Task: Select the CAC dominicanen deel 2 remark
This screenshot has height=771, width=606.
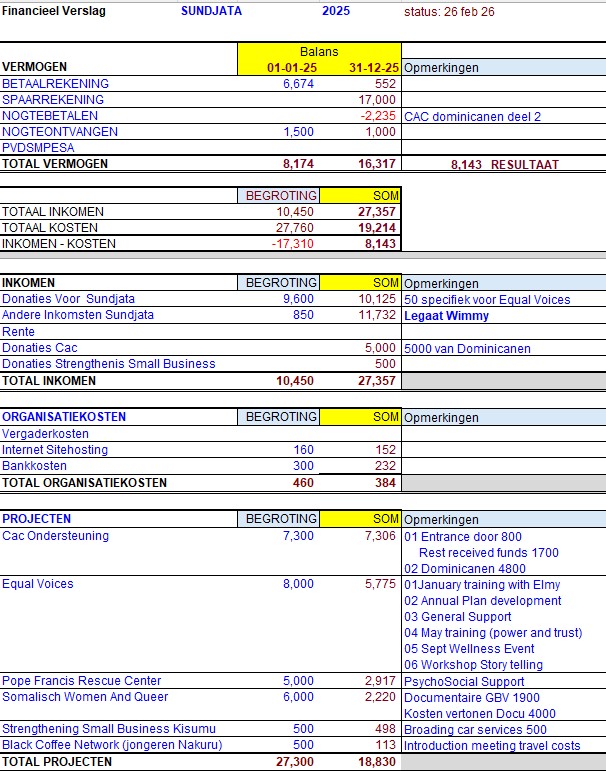Action: 472,117
